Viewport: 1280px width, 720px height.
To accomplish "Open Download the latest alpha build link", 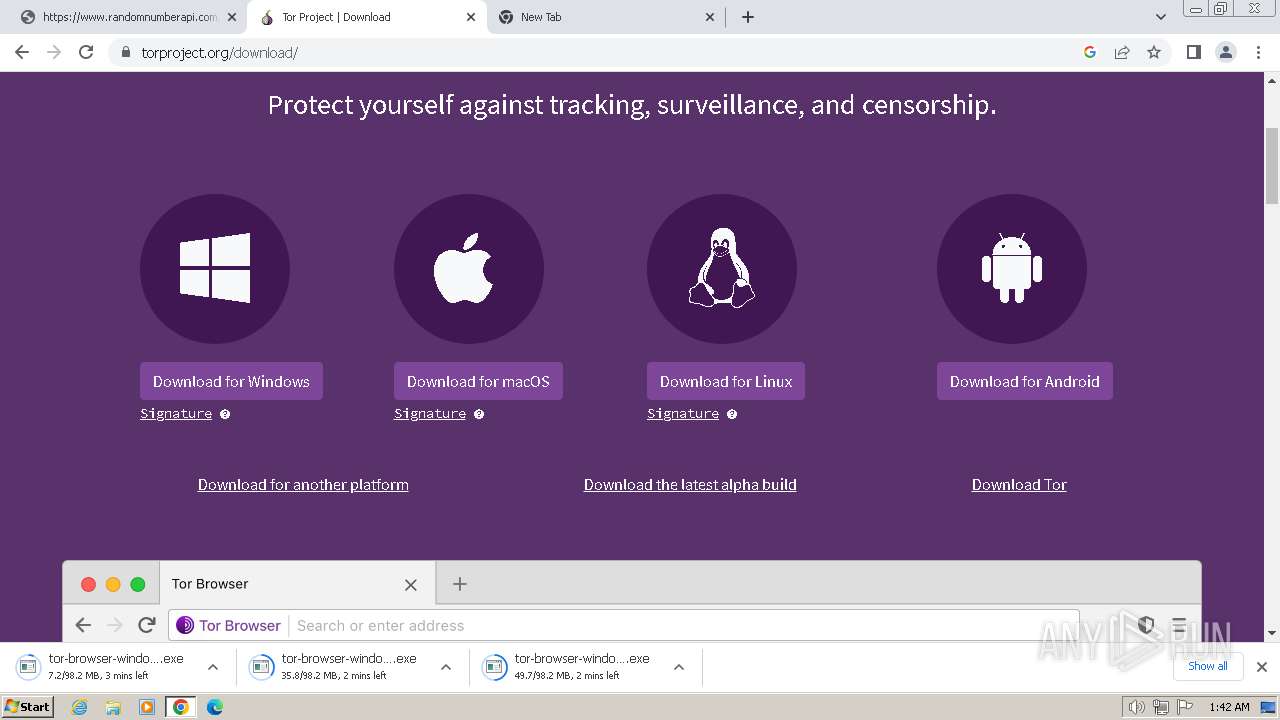I will point(690,485).
